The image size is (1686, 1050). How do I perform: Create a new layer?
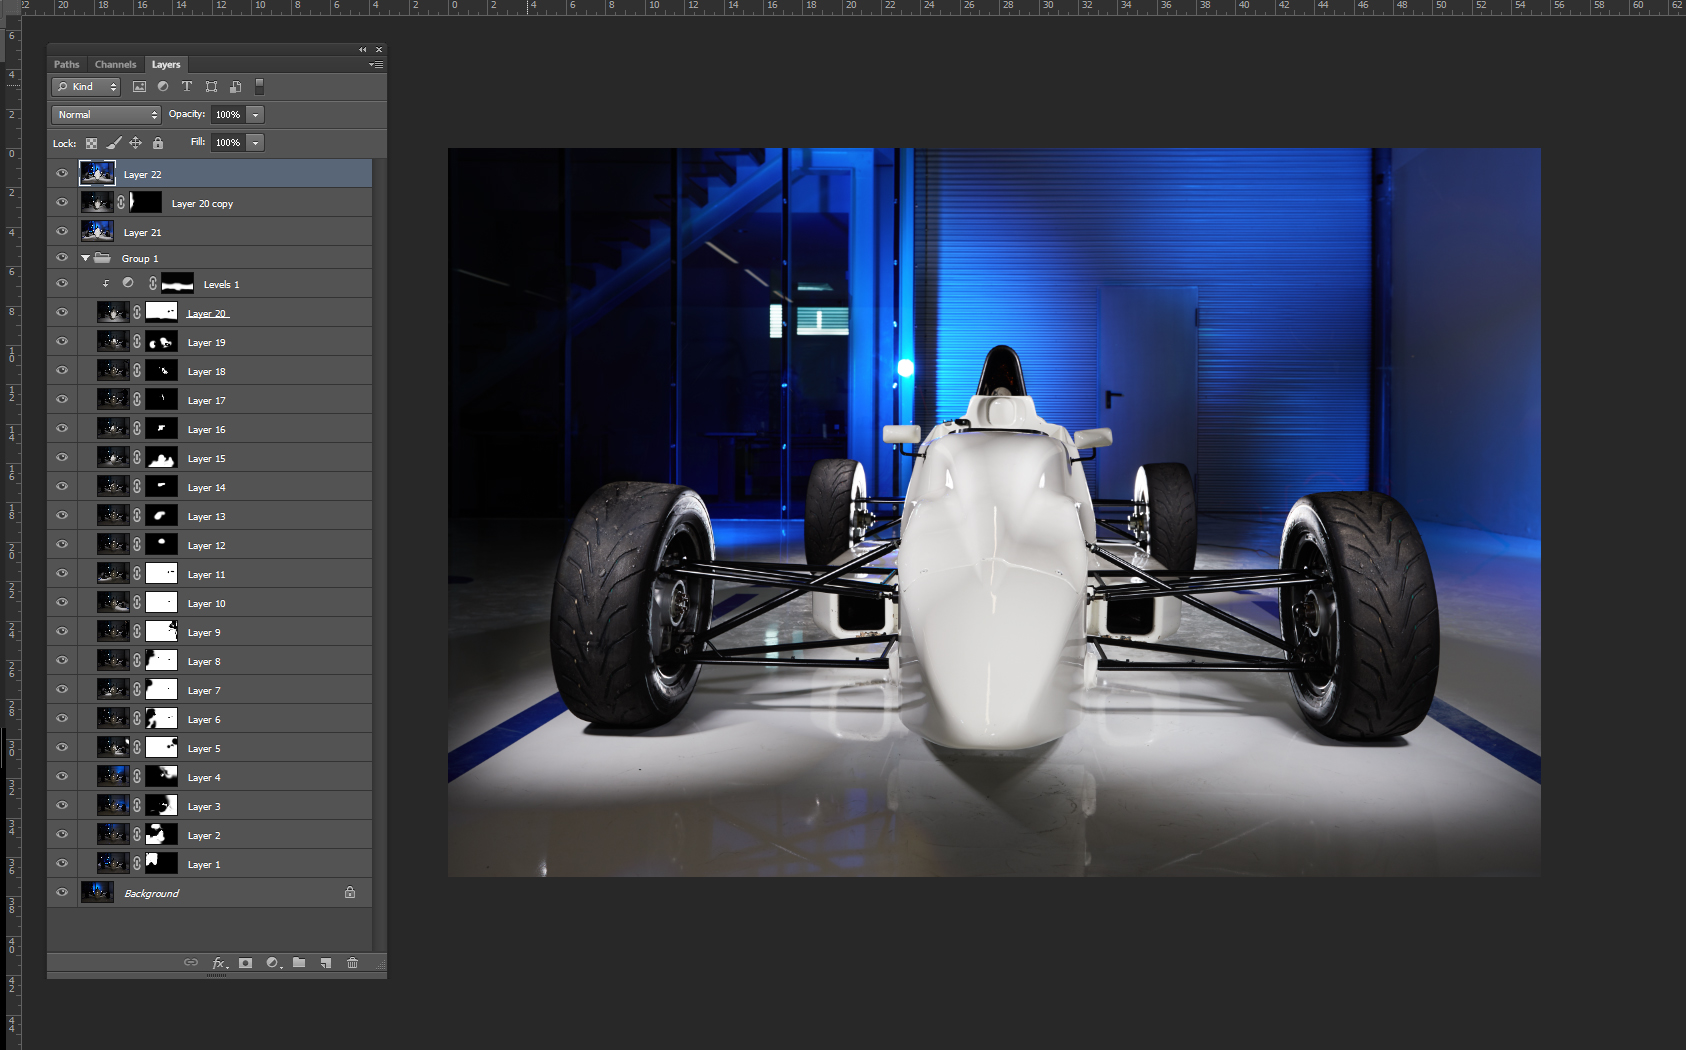click(x=325, y=962)
